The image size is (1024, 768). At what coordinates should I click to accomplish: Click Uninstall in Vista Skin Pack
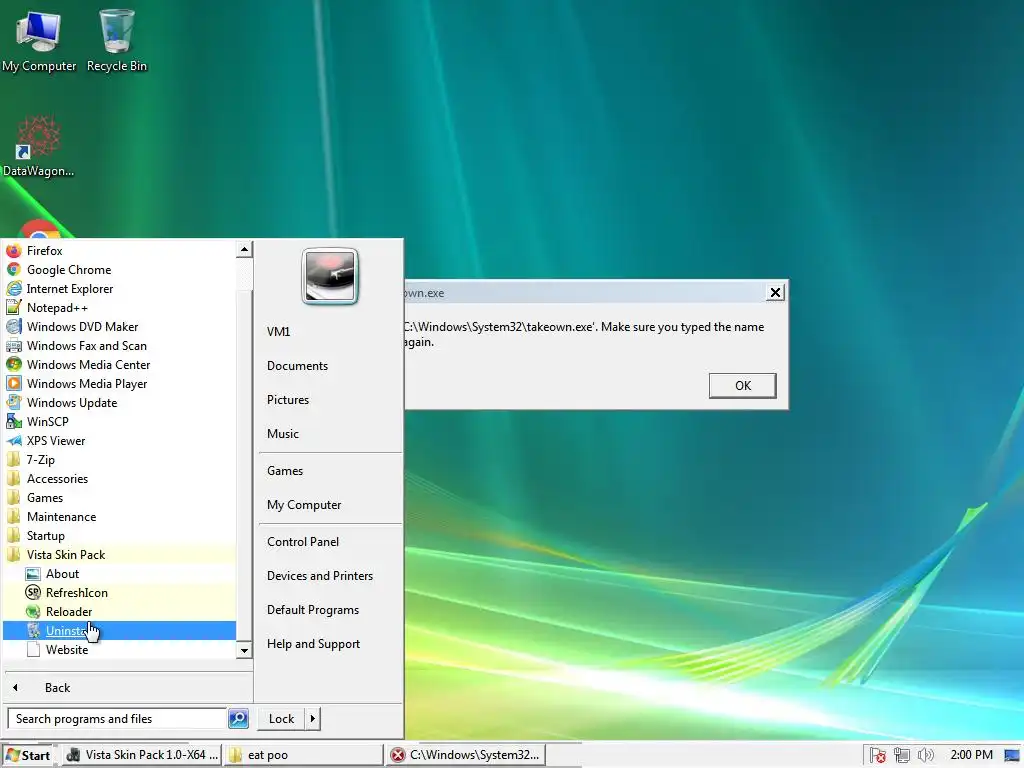[x=120, y=630]
